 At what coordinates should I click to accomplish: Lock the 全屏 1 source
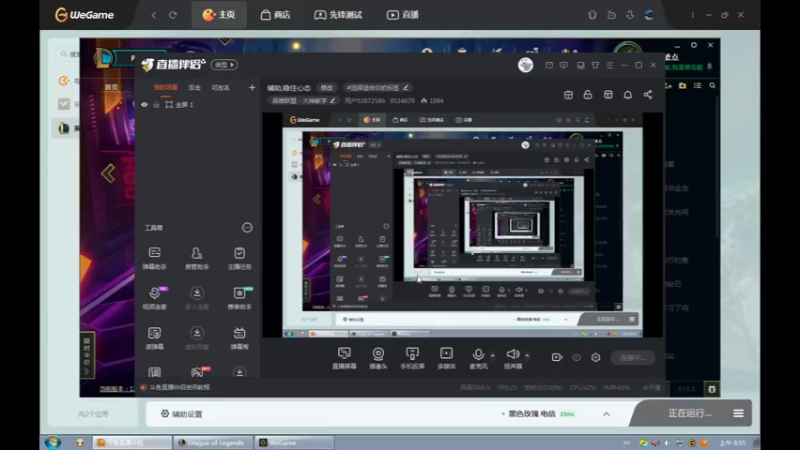(157, 105)
